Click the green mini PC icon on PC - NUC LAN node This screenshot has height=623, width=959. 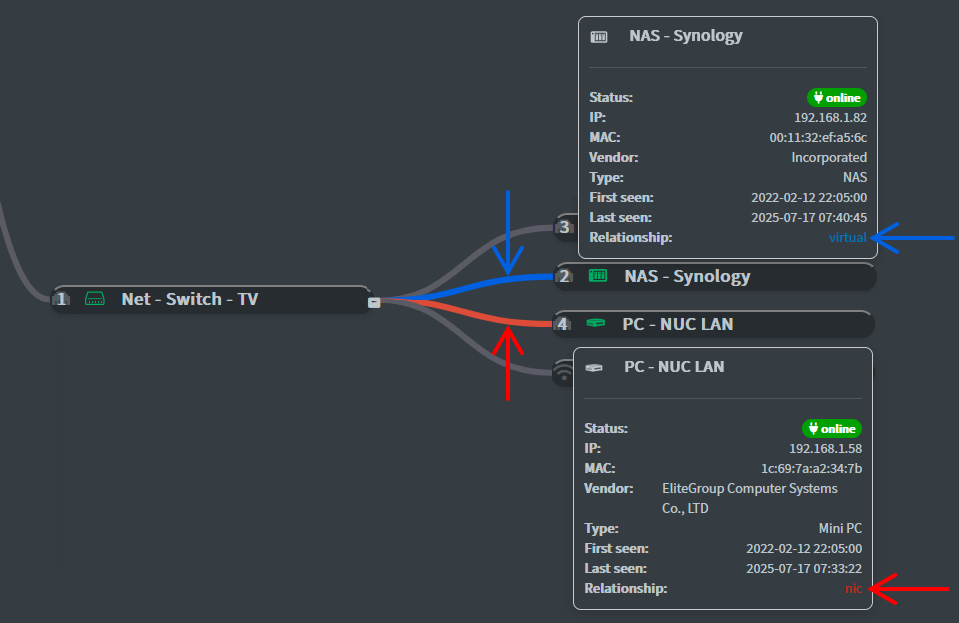click(x=596, y=324)
